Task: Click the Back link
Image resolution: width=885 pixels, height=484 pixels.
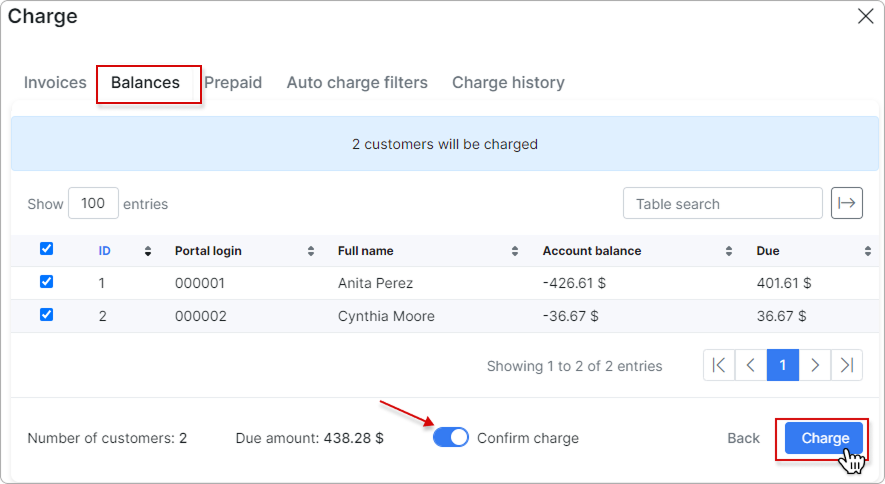Action: pyautogui.click(x=743, y=438)
